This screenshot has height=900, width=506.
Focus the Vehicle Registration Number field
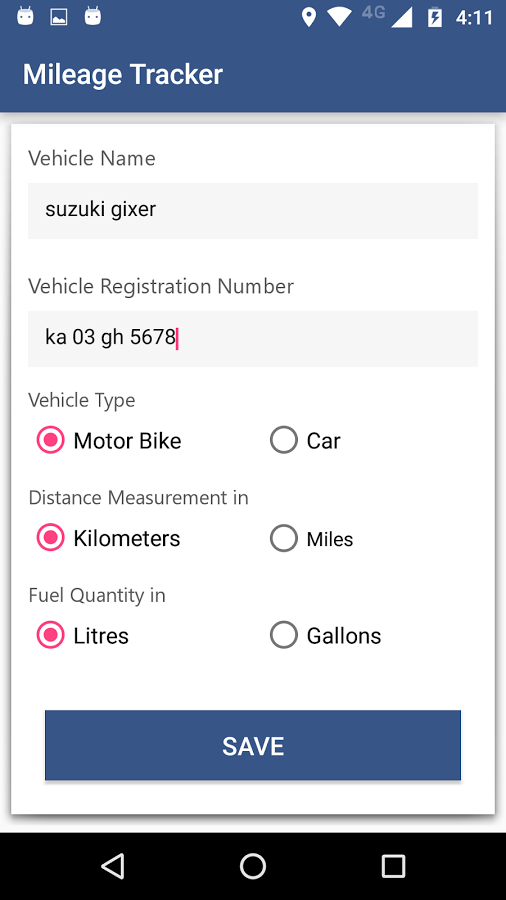point(253,339)
